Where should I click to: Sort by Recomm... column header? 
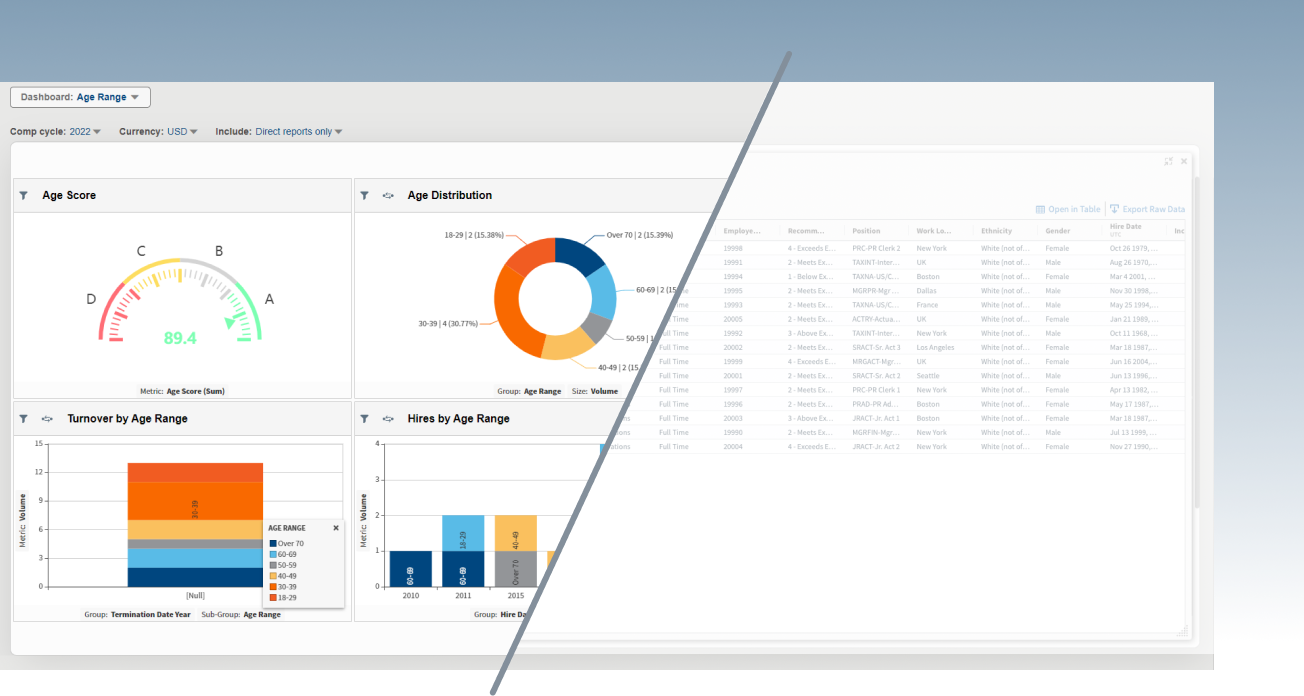[806, 231]
